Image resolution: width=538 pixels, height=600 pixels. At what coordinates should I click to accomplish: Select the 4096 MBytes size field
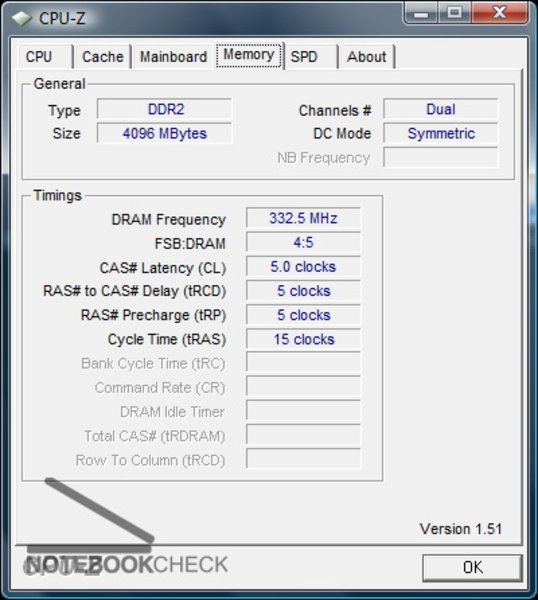[165, 133]
